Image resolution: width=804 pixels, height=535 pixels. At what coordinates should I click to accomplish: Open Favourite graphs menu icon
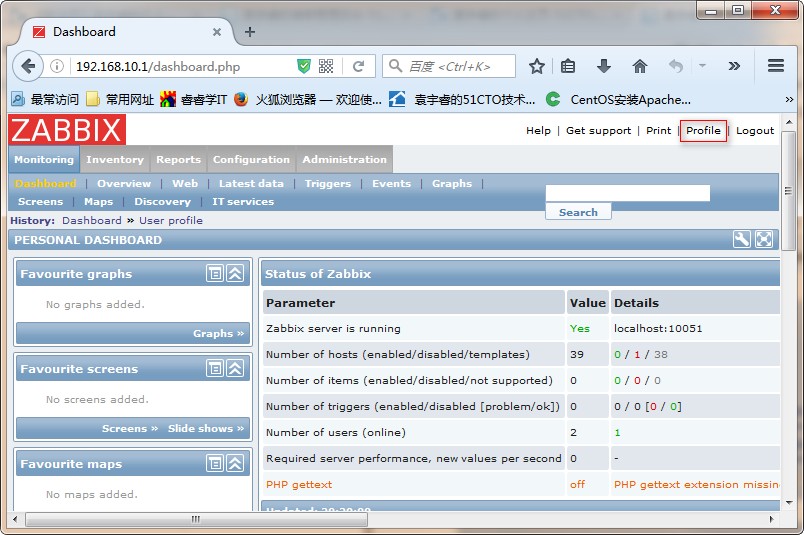(x=215, y=273)
